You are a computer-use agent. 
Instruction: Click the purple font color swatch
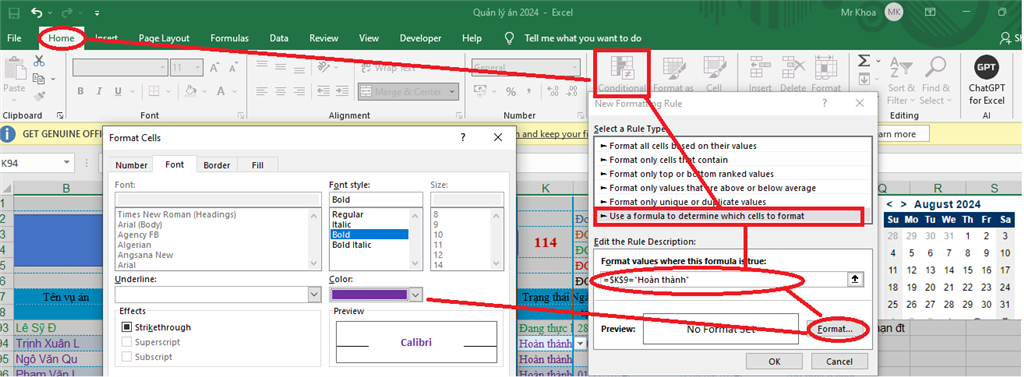click(x=370, y=295)
